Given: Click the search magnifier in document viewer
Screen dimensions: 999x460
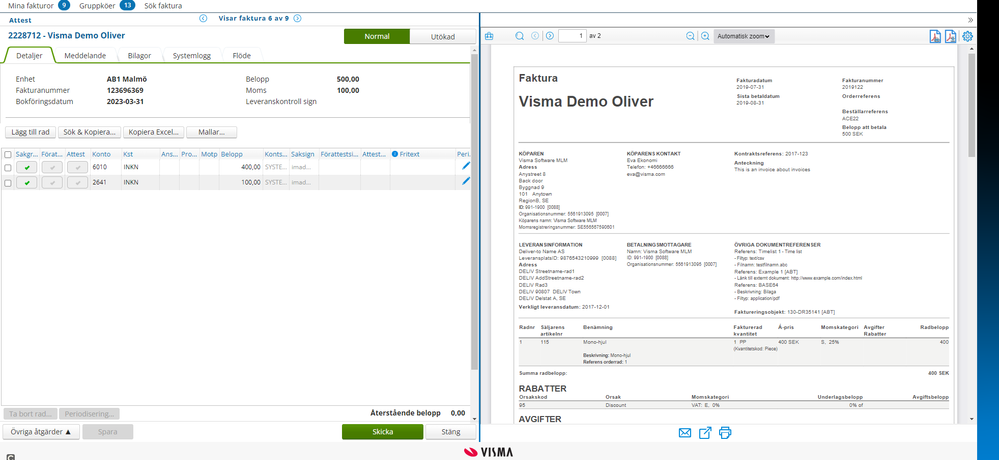Looking at the screenshot, I should (520, 36).
